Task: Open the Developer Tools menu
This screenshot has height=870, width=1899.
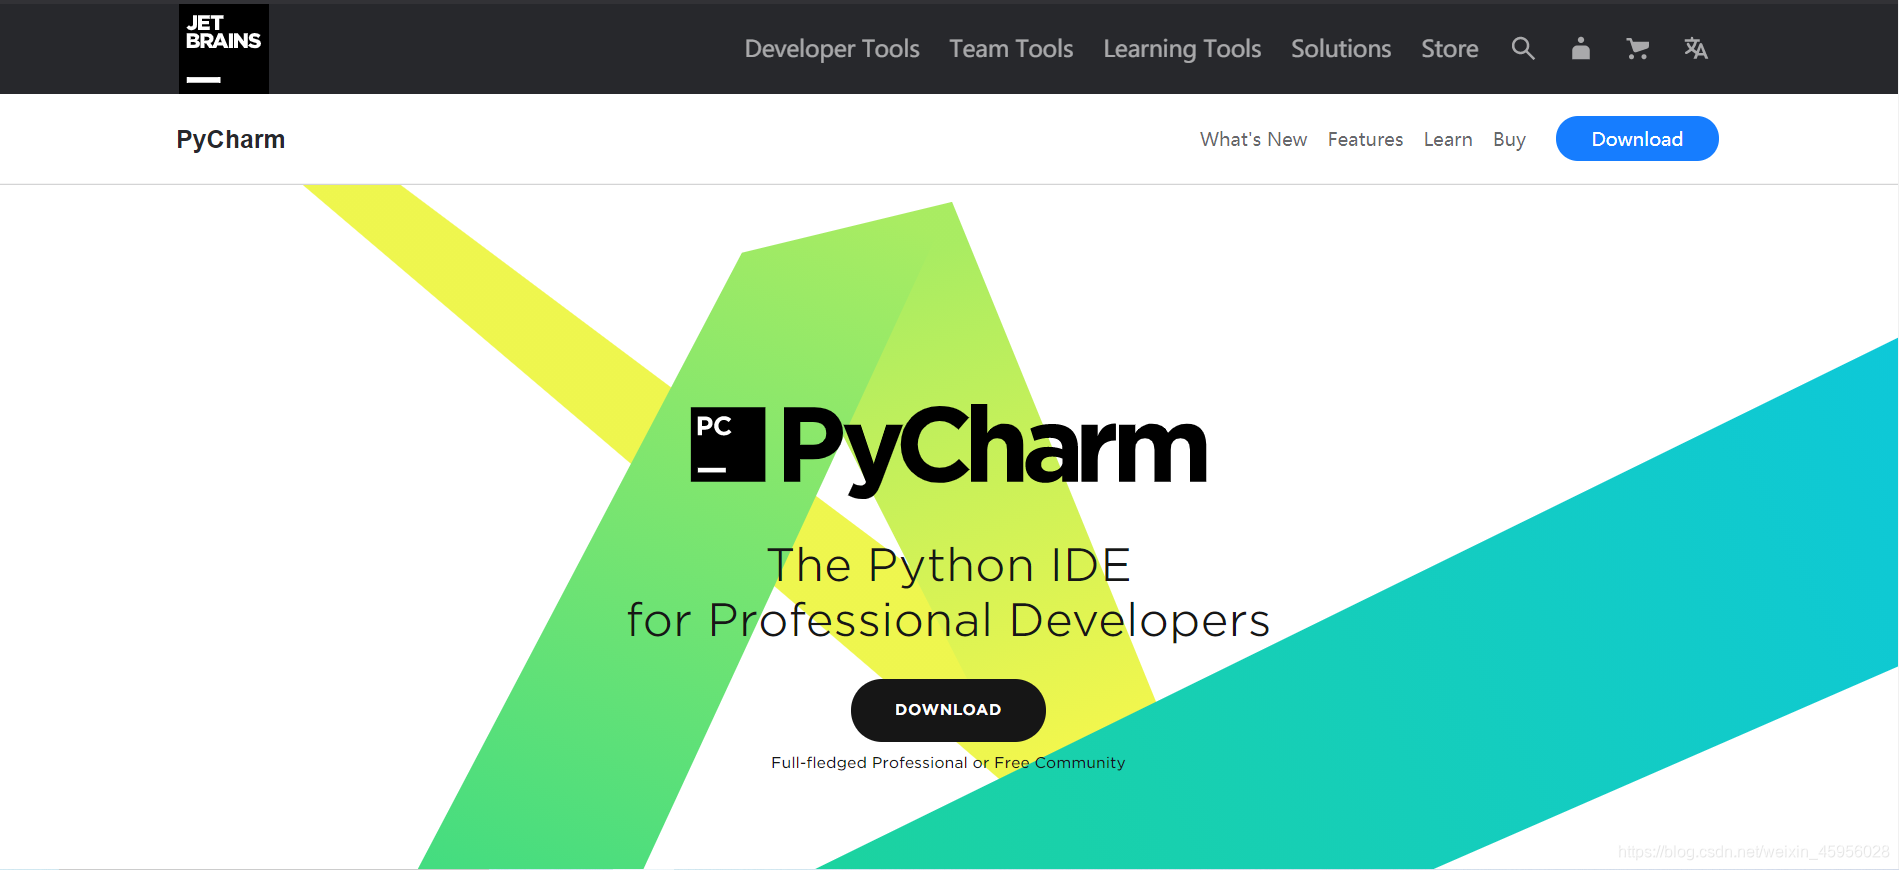Action: (832, 48)
